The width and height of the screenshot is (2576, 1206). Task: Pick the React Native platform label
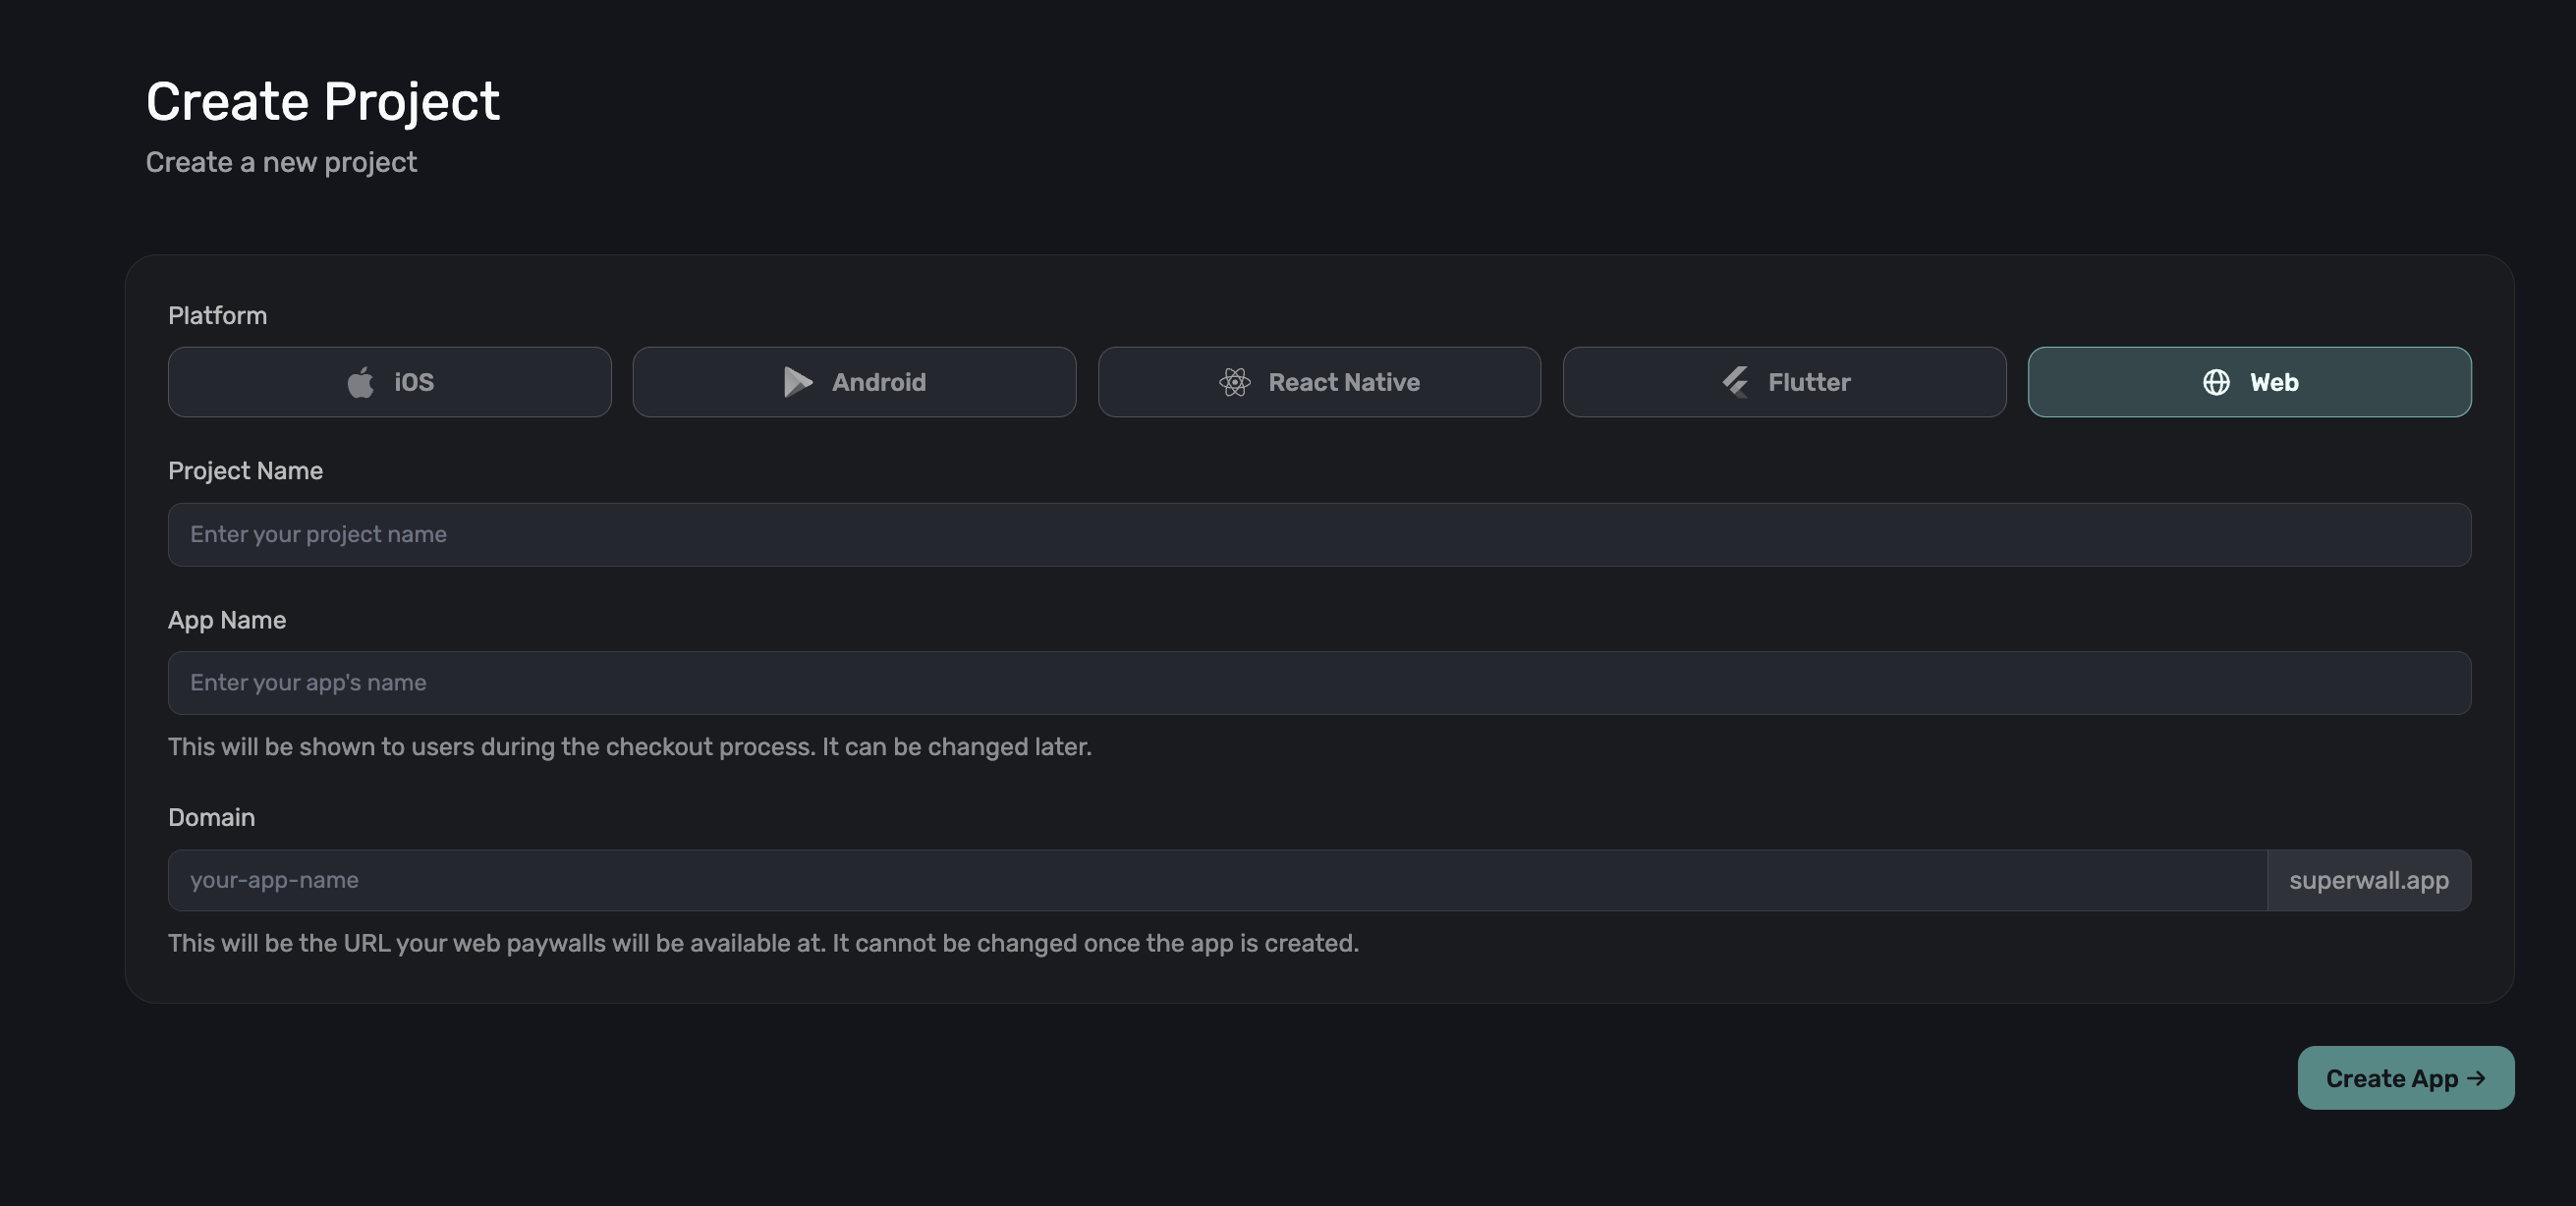pos(1343,382)
